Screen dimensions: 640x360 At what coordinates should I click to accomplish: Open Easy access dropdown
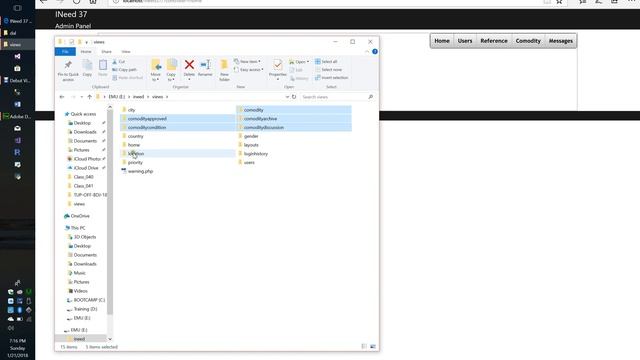pyautogui.click(x=249, y=70)
